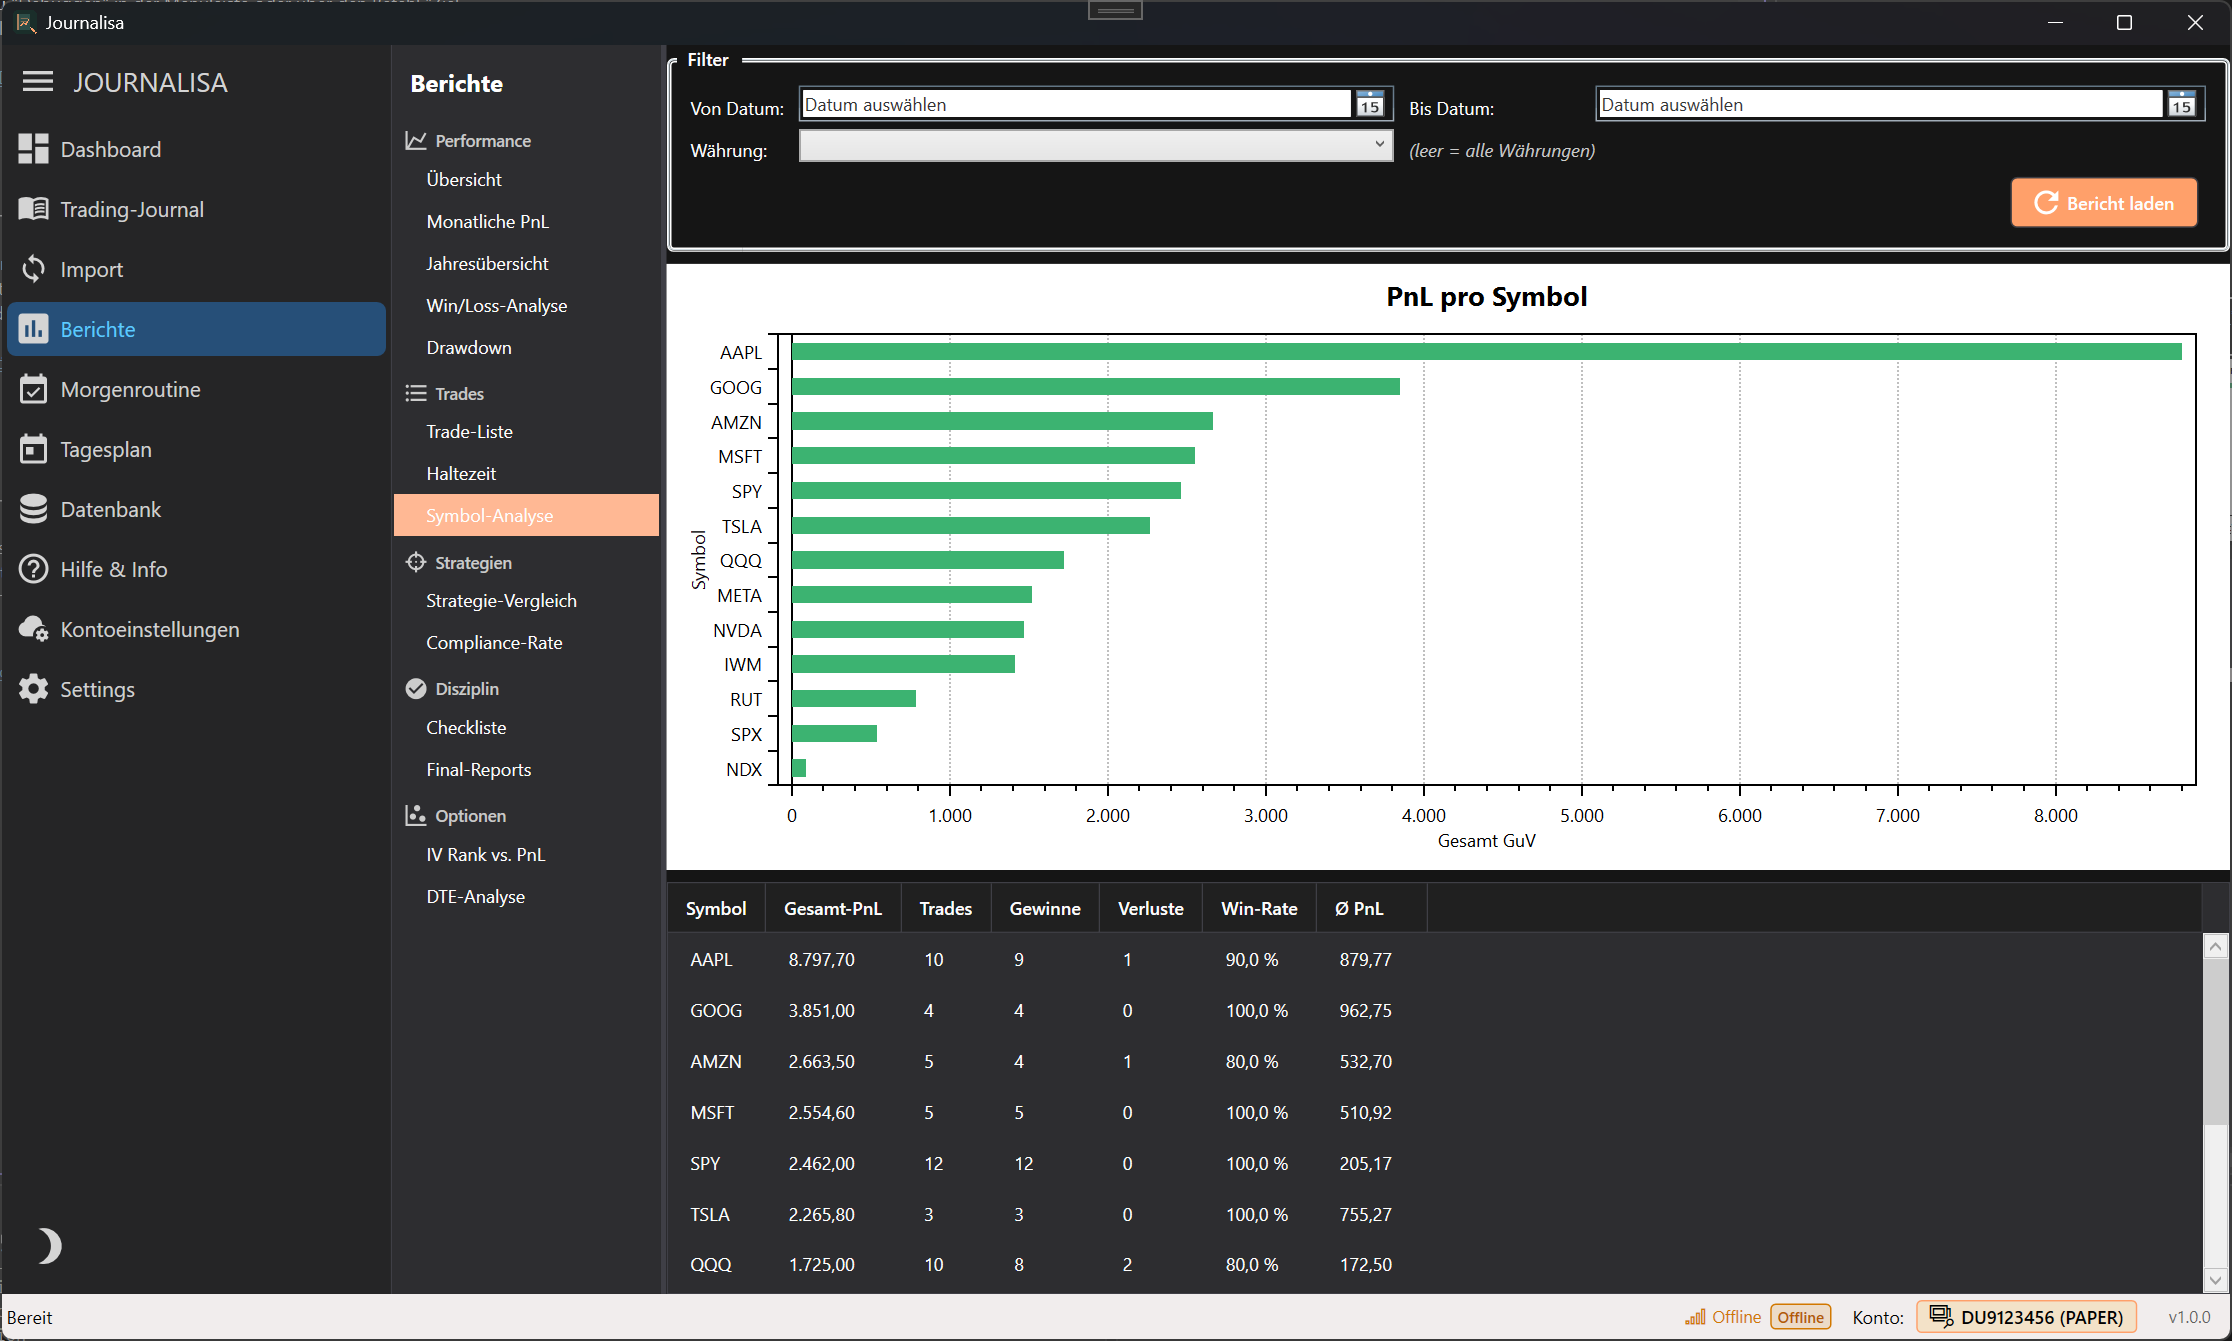Click the DU9123456 (PAPER) account button
Viewport: 2232px width, 1341px height.
(2026, 1317)
